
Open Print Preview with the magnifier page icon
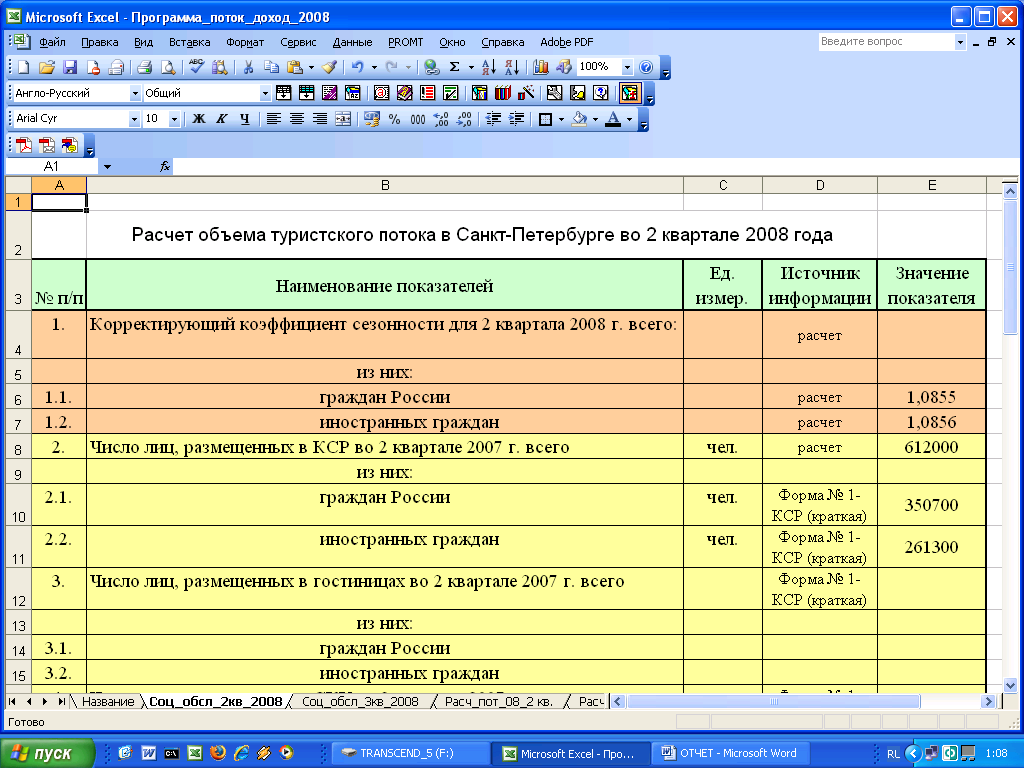[x=168, y=67]
